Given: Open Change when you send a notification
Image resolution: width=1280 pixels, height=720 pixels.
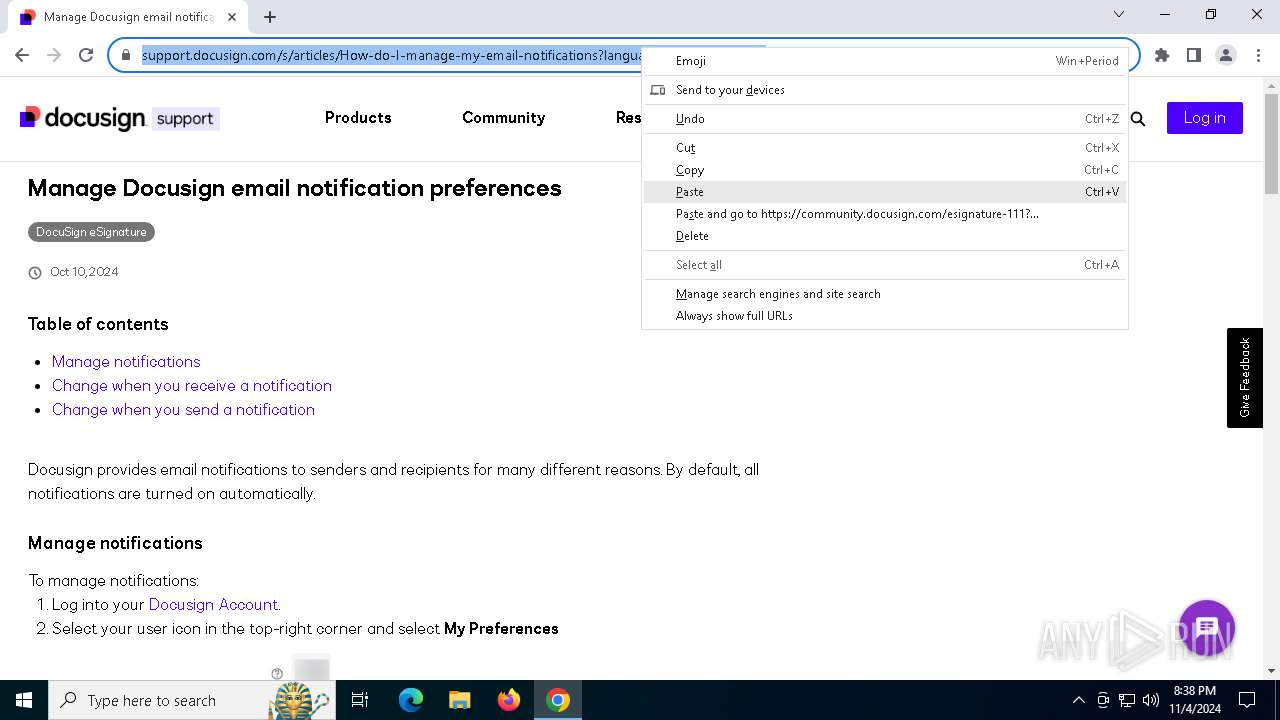Looking at the screenshot, I should [x=183, y=409].
